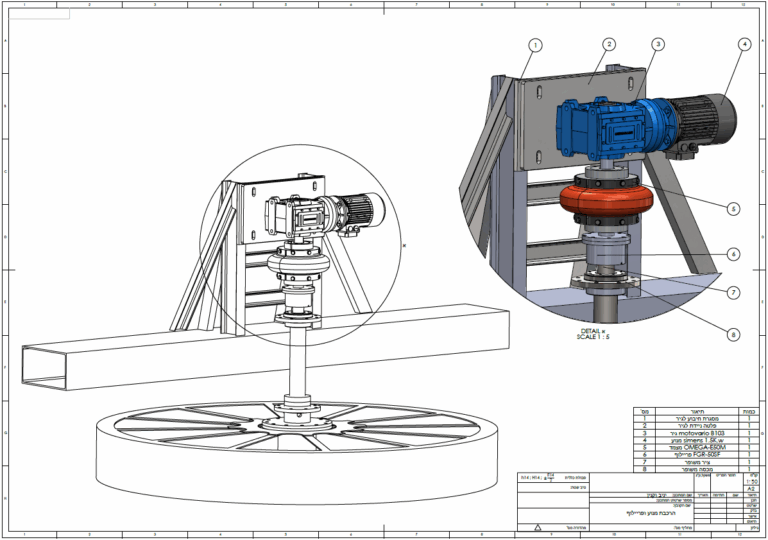Select balloon number 6 callout

(x=734, y=254)
